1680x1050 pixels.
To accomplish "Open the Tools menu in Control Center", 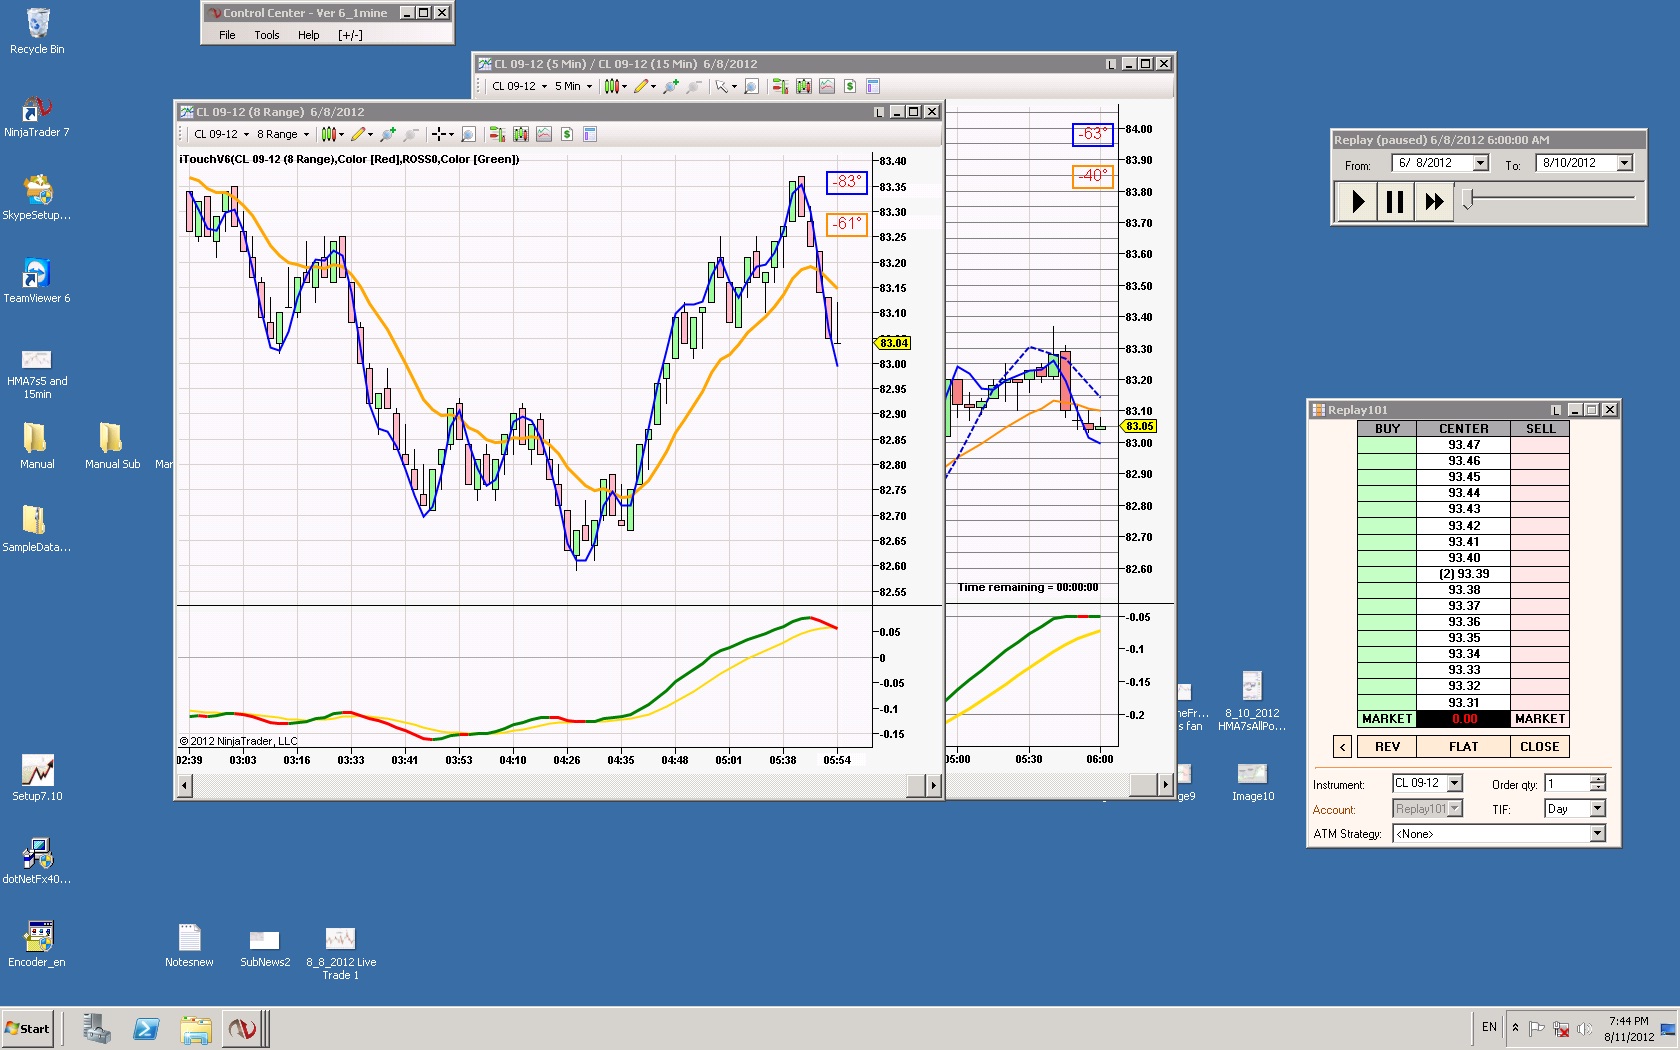I will pos(267,35).
